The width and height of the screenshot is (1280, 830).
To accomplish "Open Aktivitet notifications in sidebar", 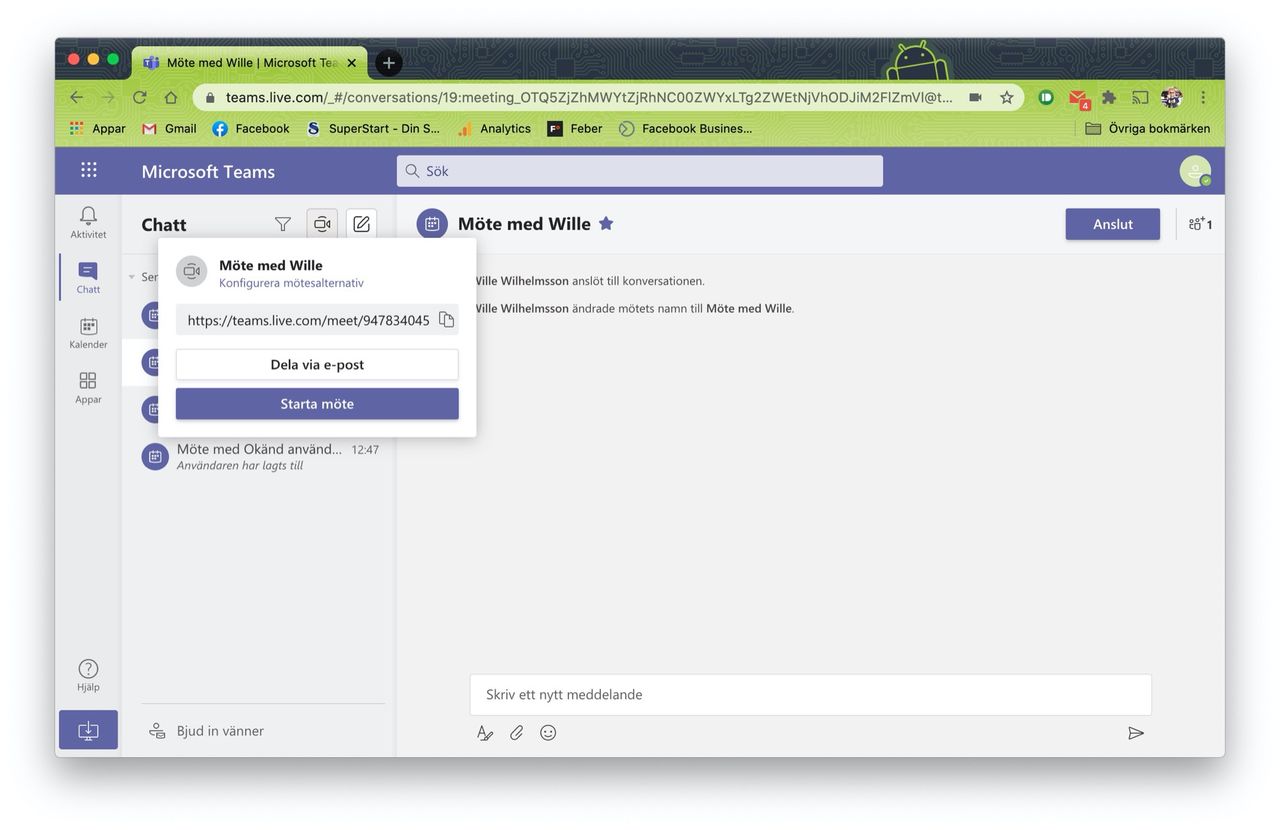I will click(x=88, y=222).
